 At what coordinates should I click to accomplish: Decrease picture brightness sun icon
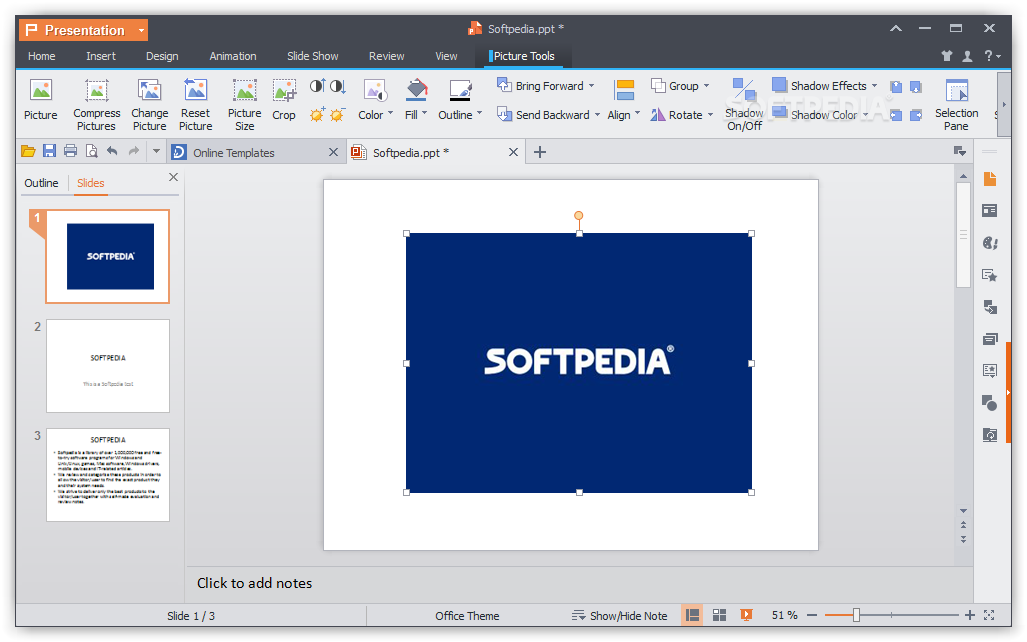[337, 115]
